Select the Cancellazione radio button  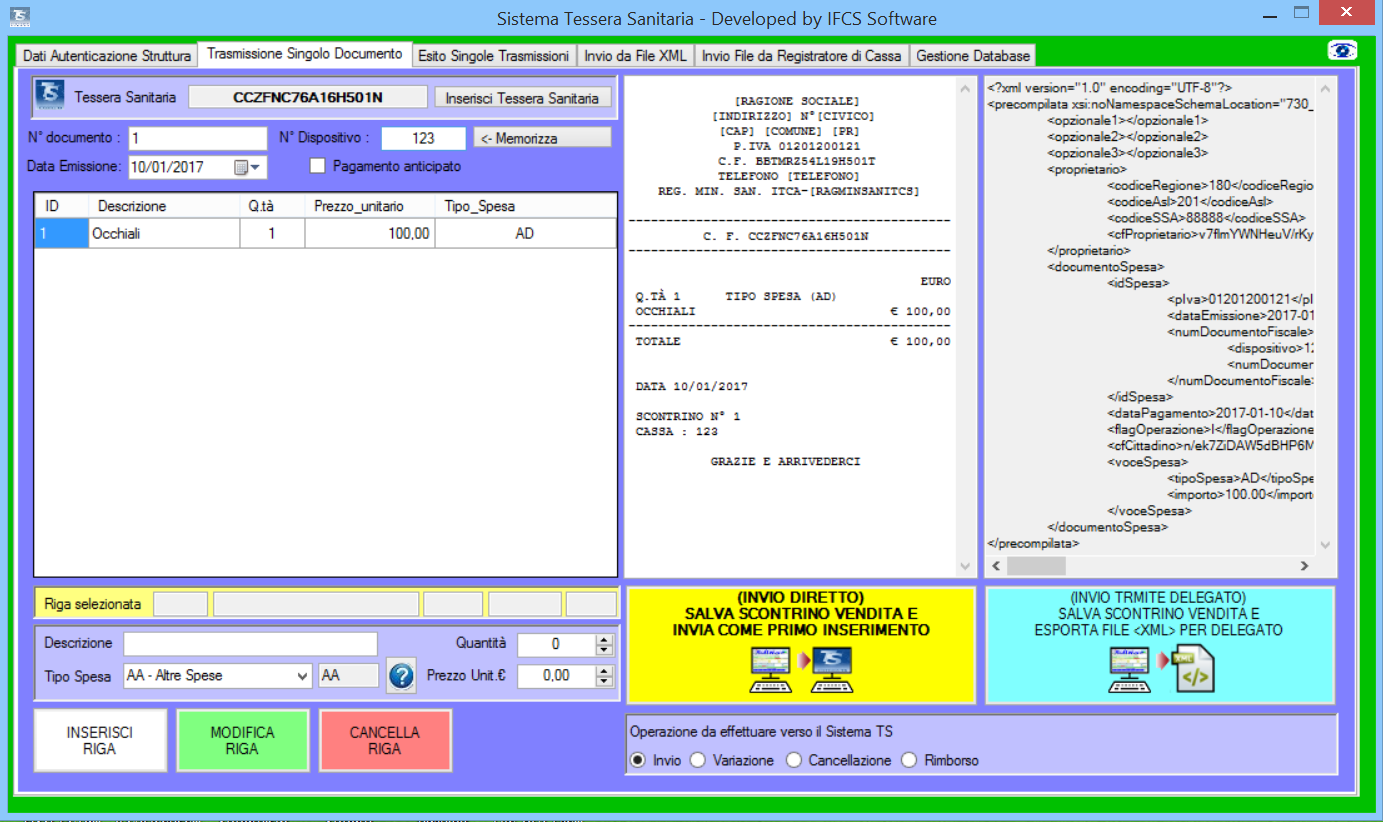[794, 760]
